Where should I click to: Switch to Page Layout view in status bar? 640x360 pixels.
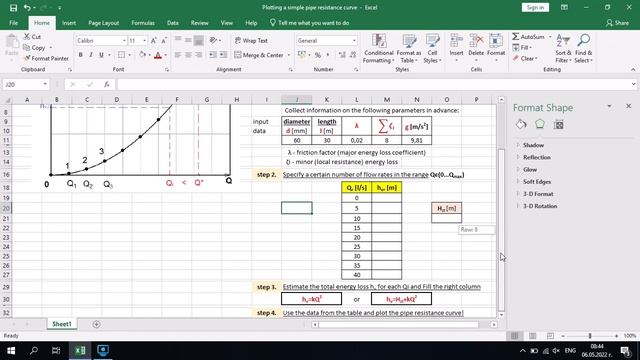(533, 336)
